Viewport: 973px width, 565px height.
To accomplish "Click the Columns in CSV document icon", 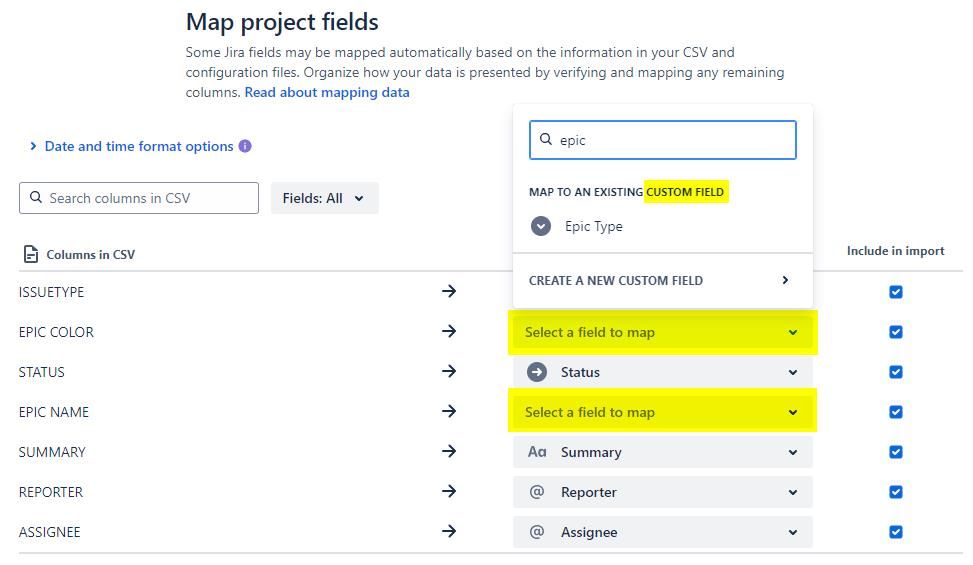I will pos(30,255).
